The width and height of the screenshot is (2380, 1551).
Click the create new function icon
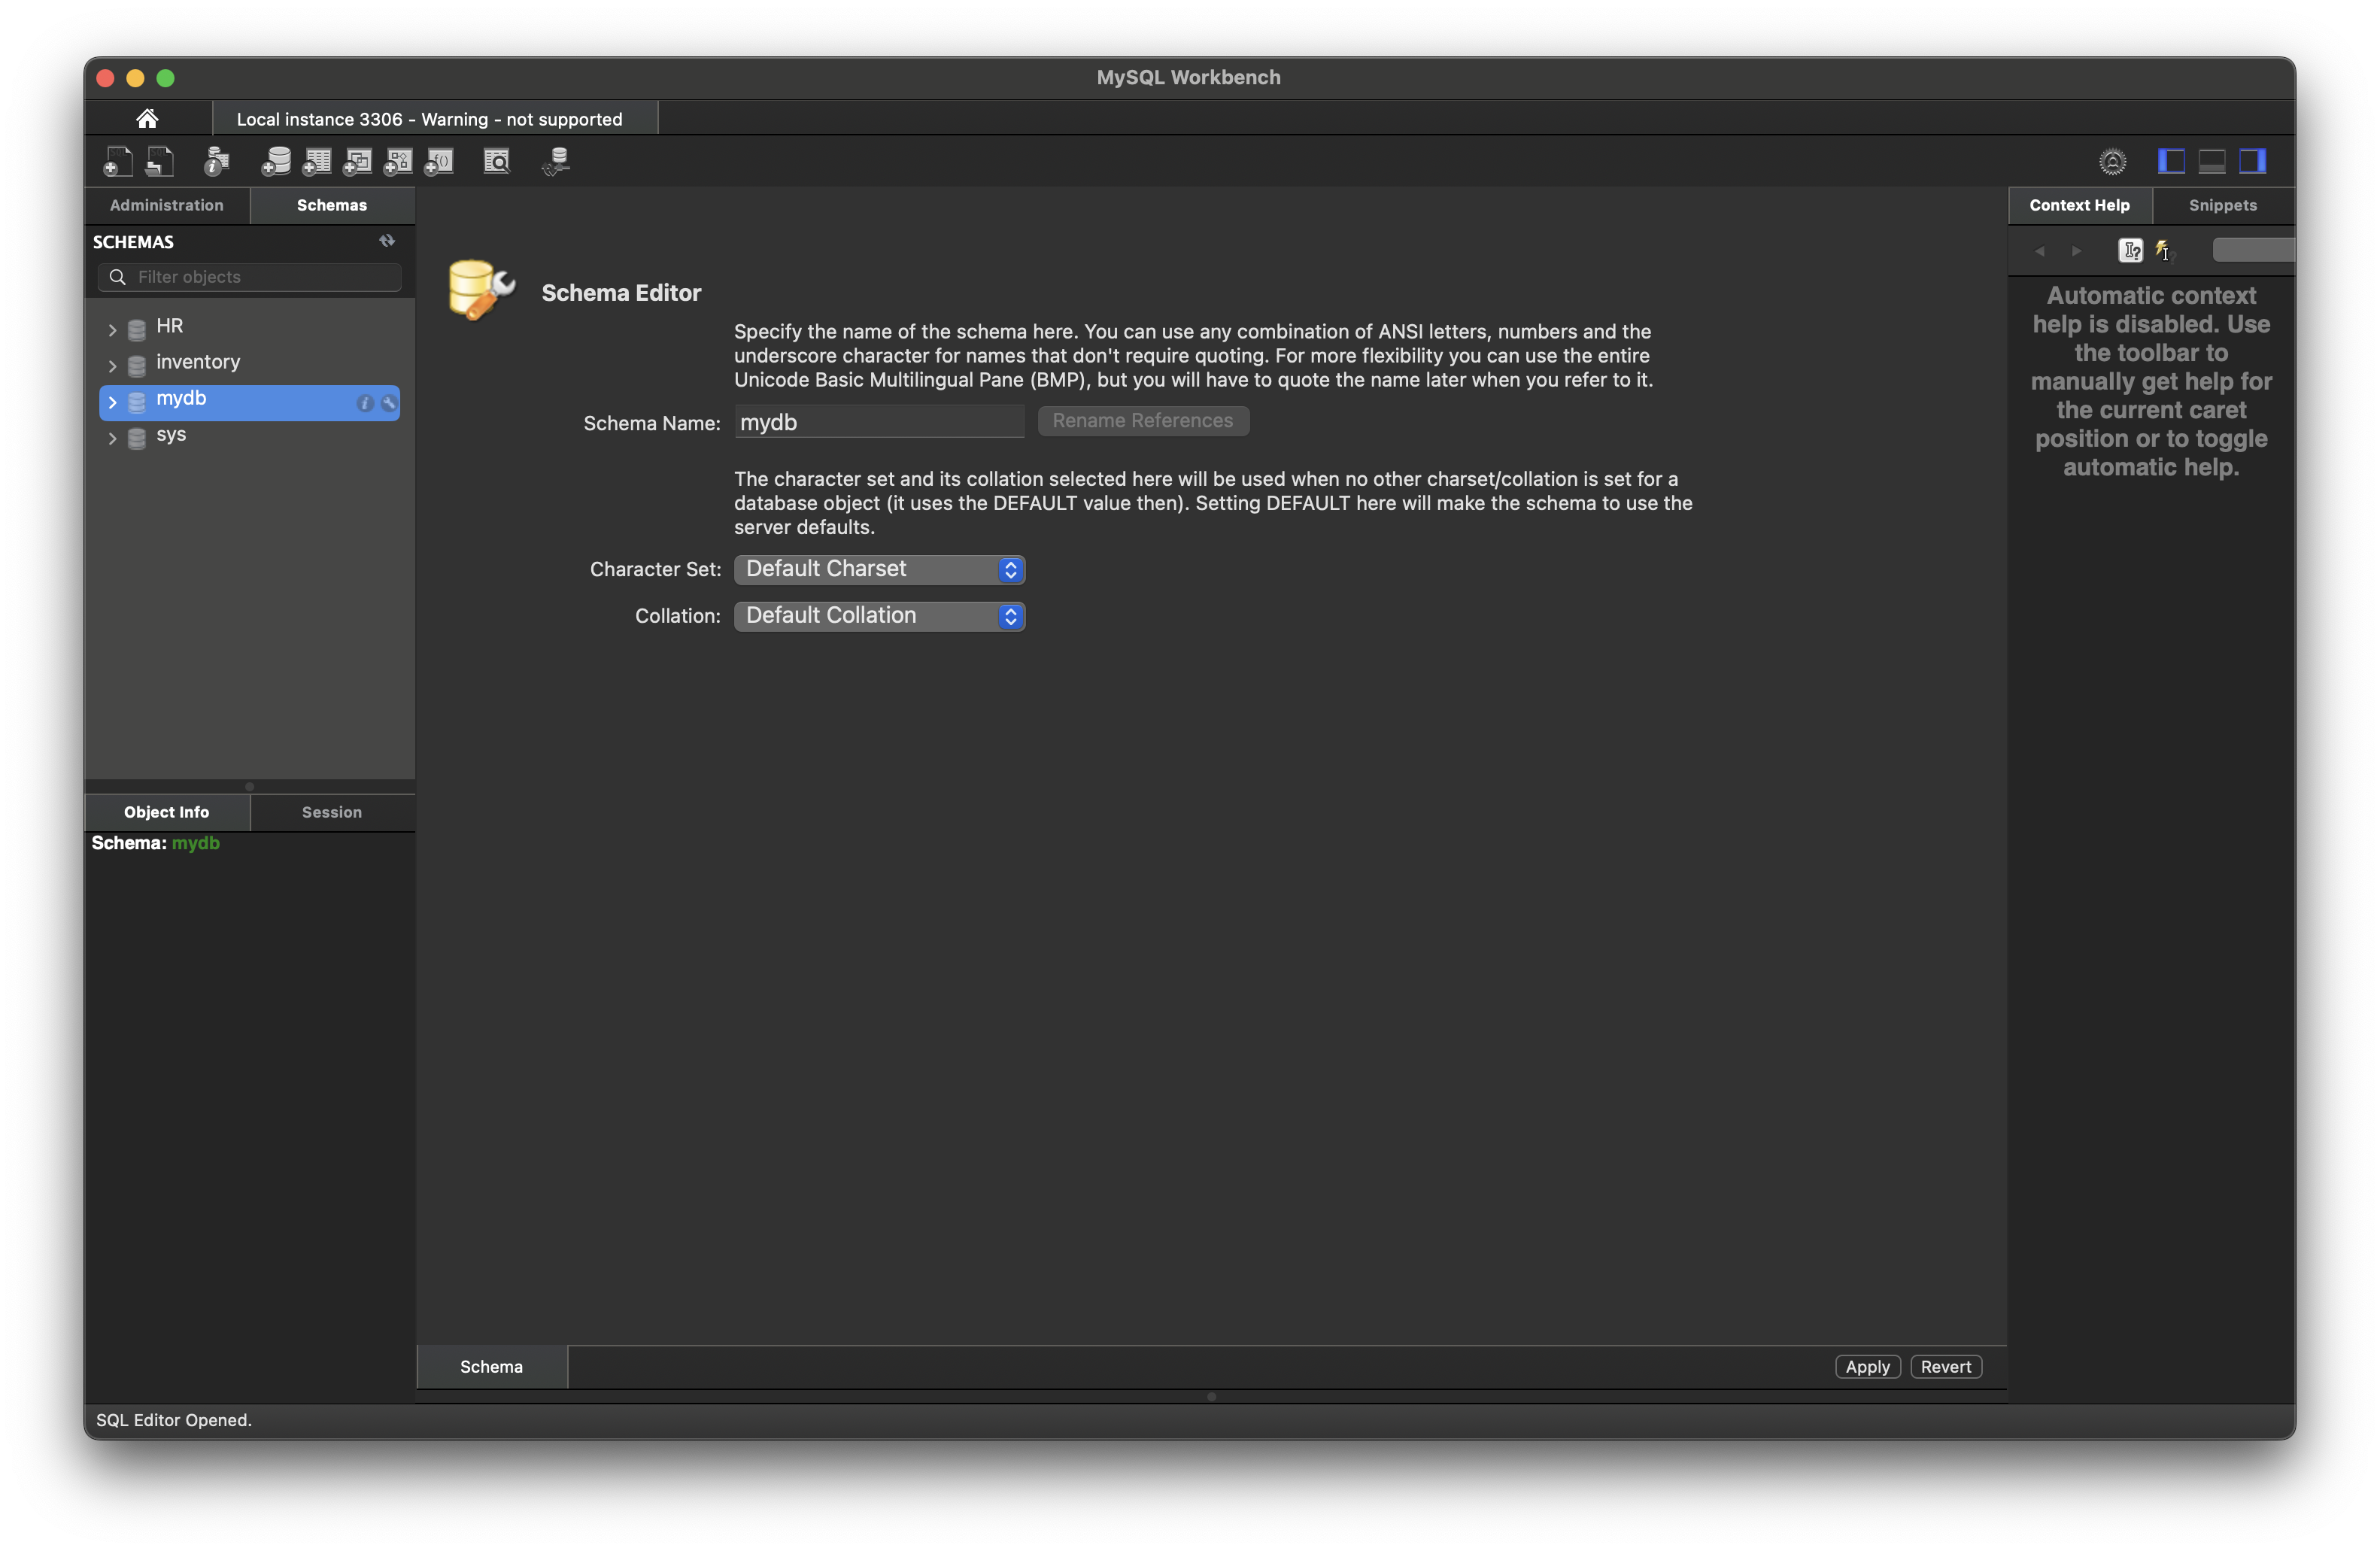point(439,161)
